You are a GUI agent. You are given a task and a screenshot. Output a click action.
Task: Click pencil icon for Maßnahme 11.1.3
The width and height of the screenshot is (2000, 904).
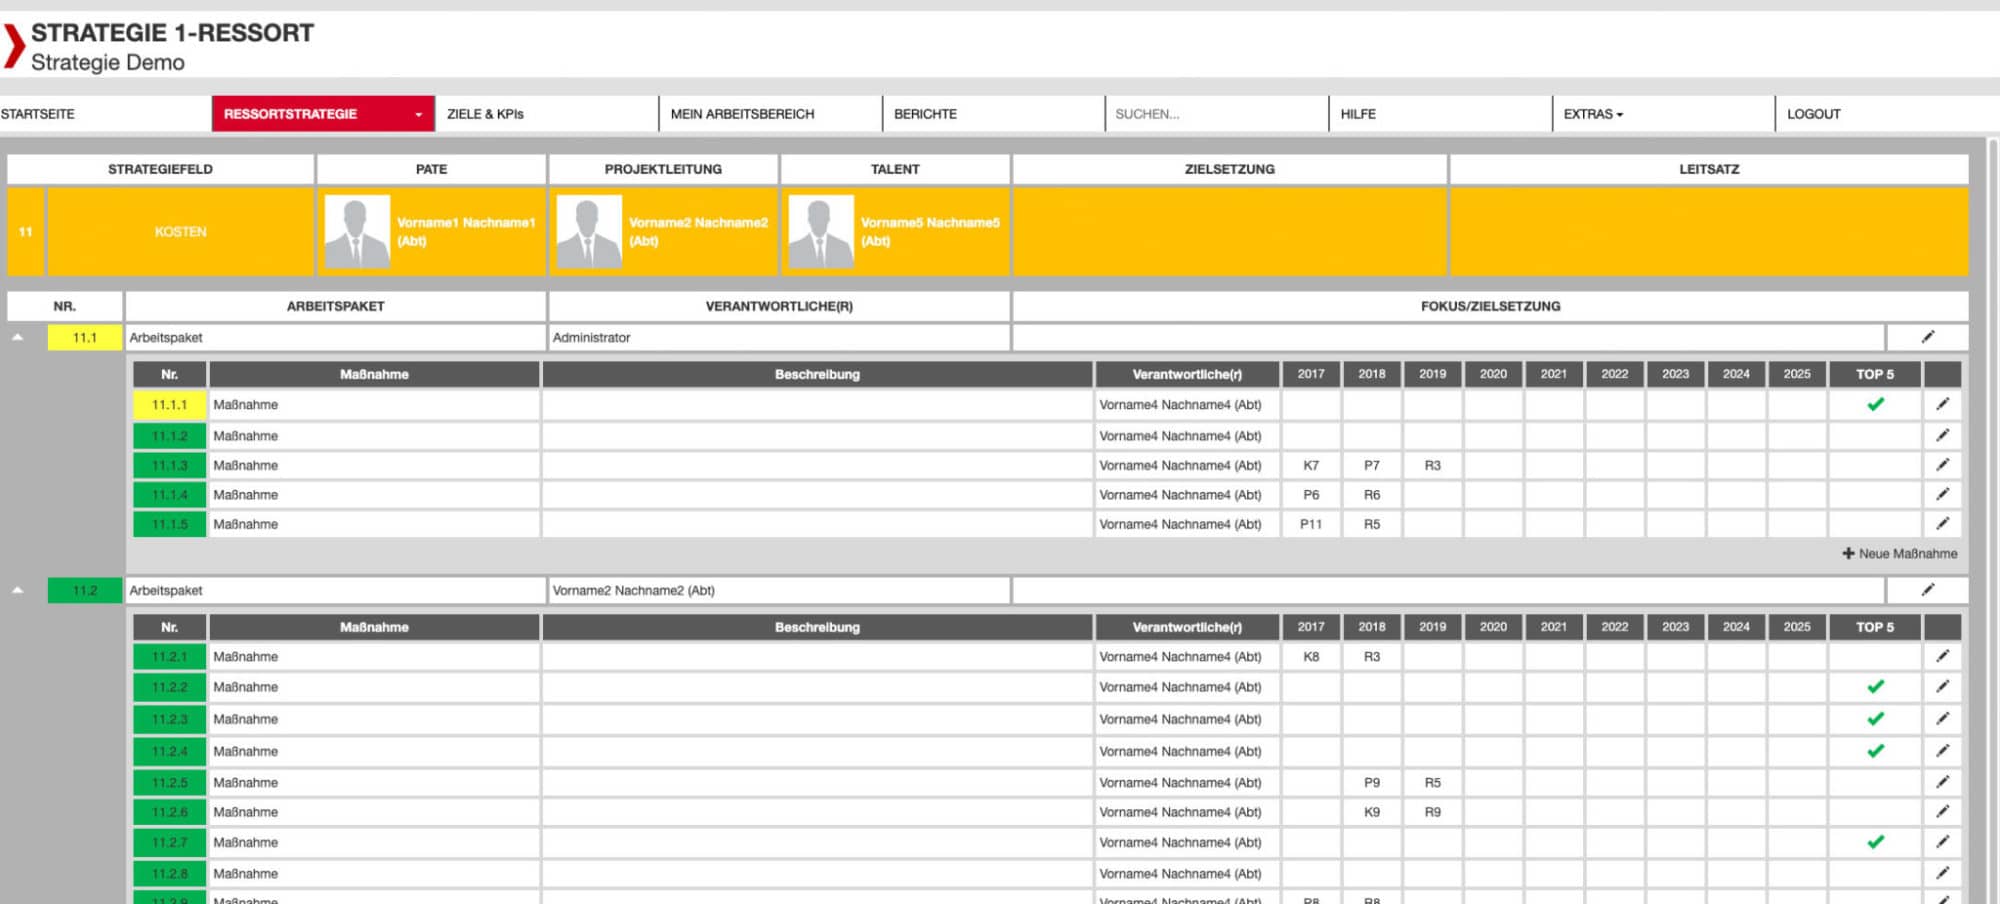point(1942,465)
